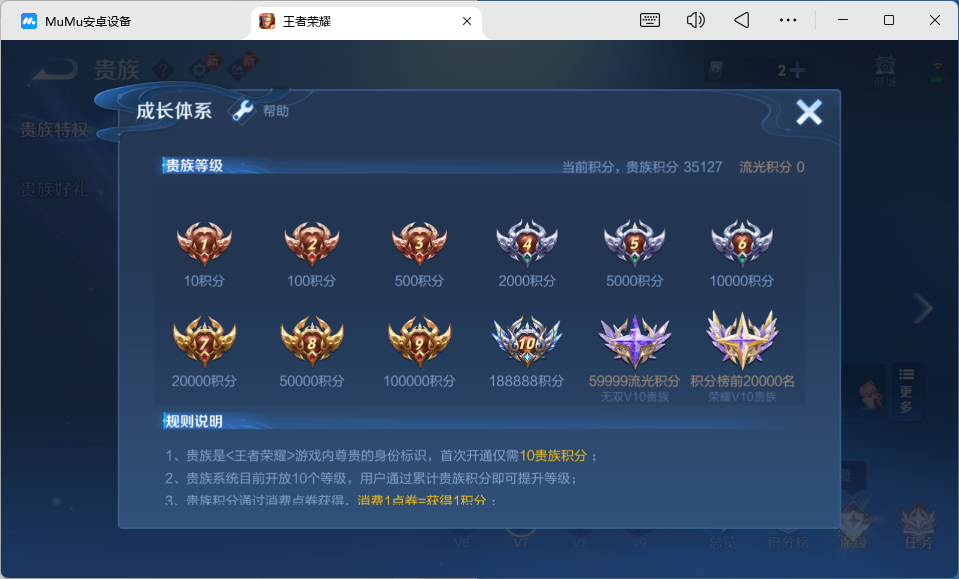Toggle the emulator volume speaker icon
Viewport: 959px width, 579px height.
[x=696, y=20]
